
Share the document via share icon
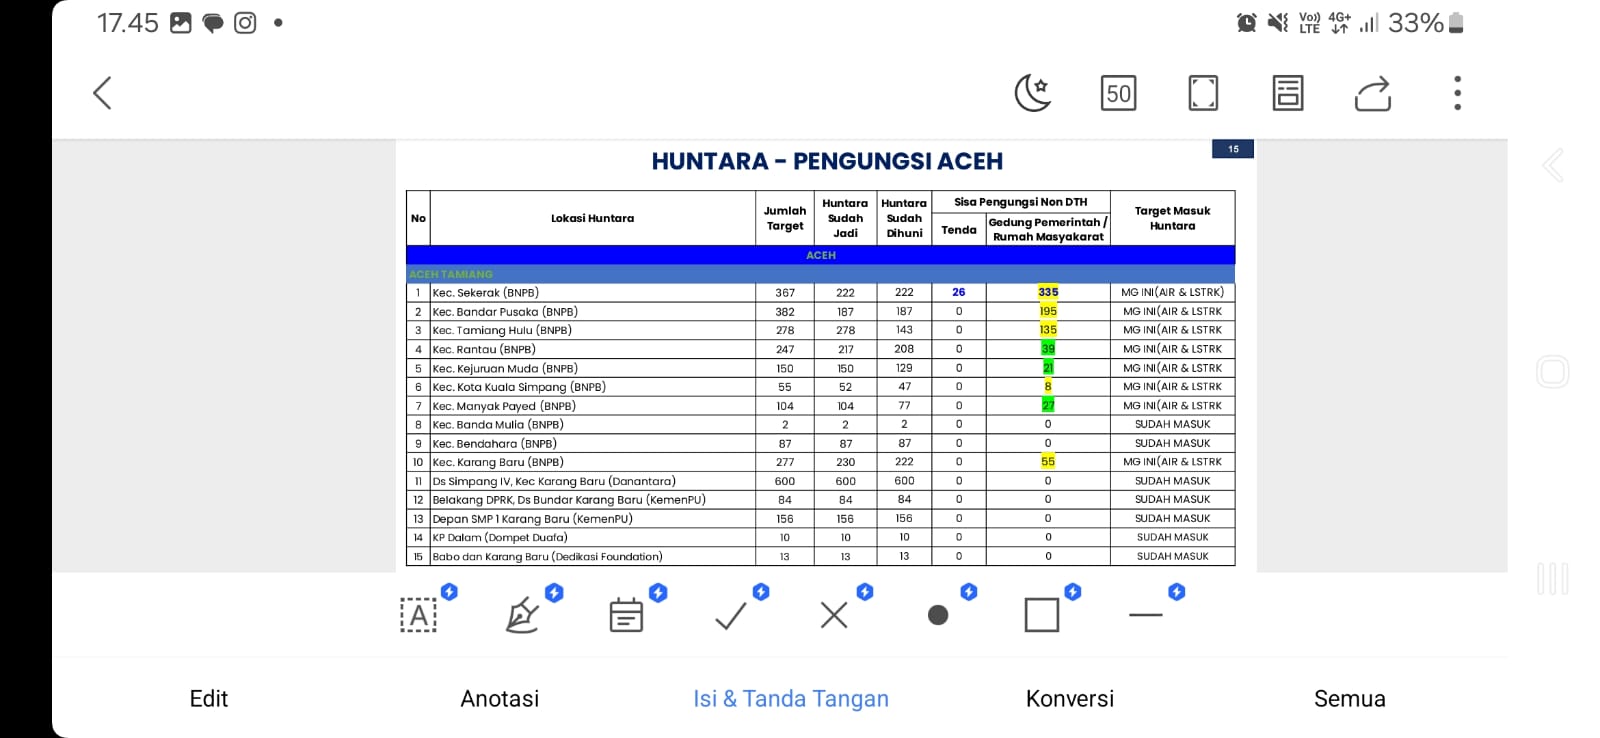[1373, 93]
